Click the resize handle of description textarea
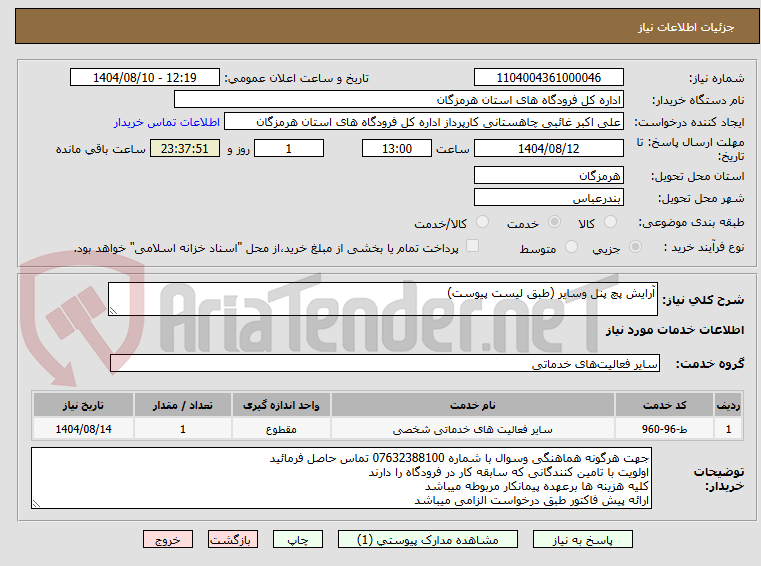The image size is (761, 566). 113,310
